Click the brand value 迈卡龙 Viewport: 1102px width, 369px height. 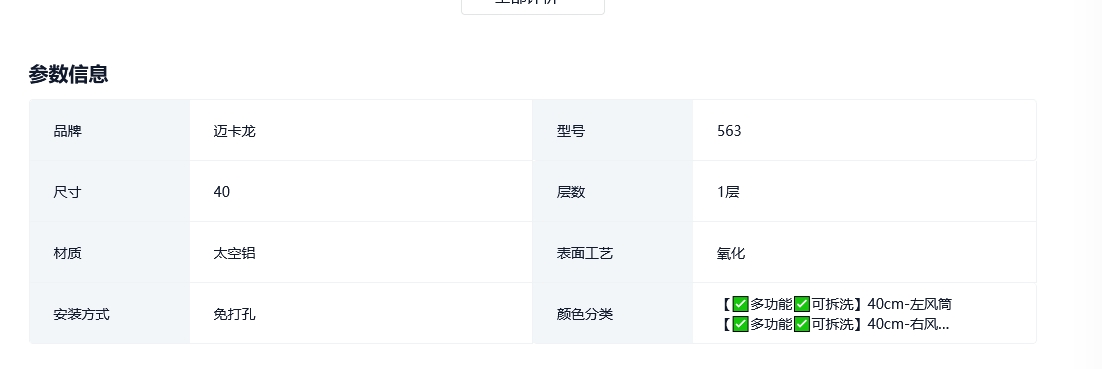(234, 131)
